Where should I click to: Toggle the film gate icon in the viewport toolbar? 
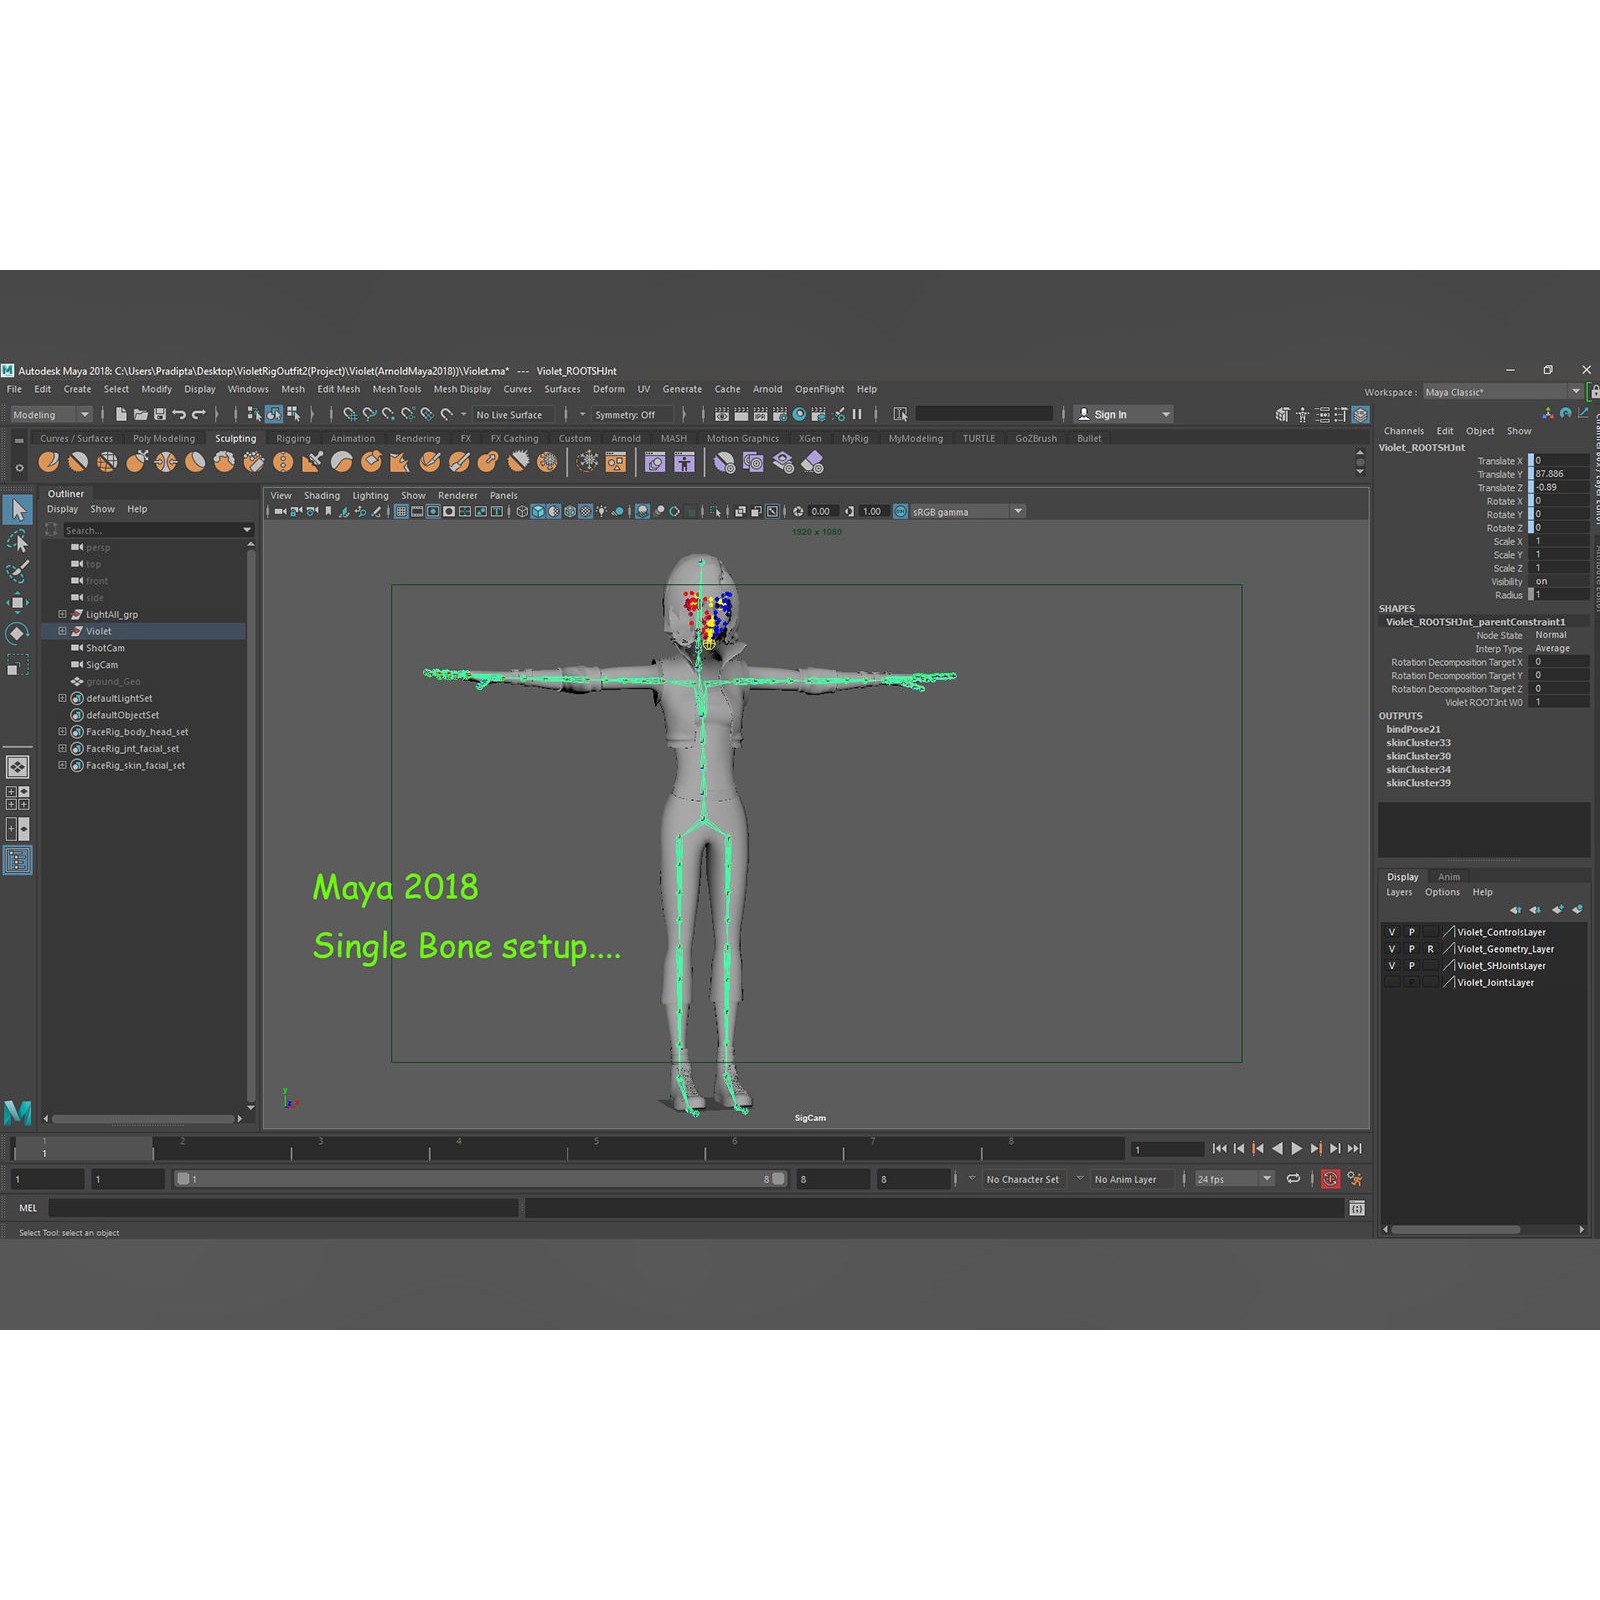417,511
